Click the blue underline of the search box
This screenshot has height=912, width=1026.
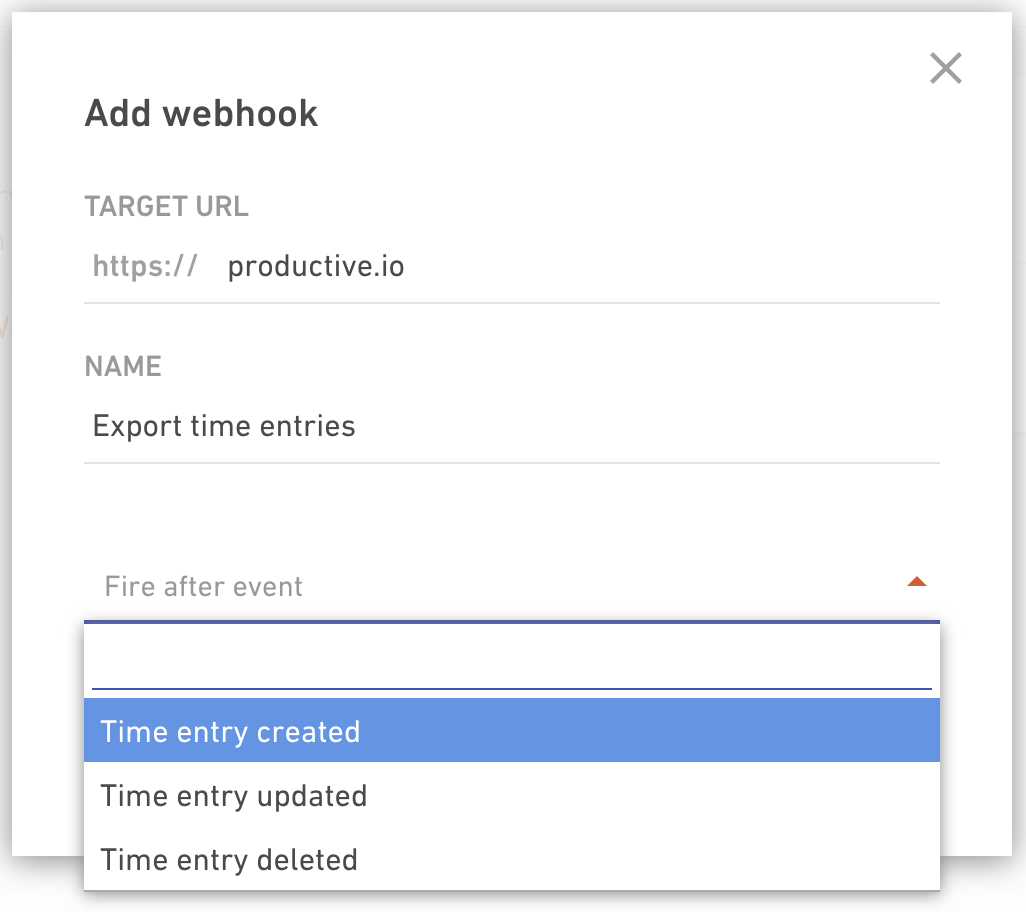click(x=512, y=688)
